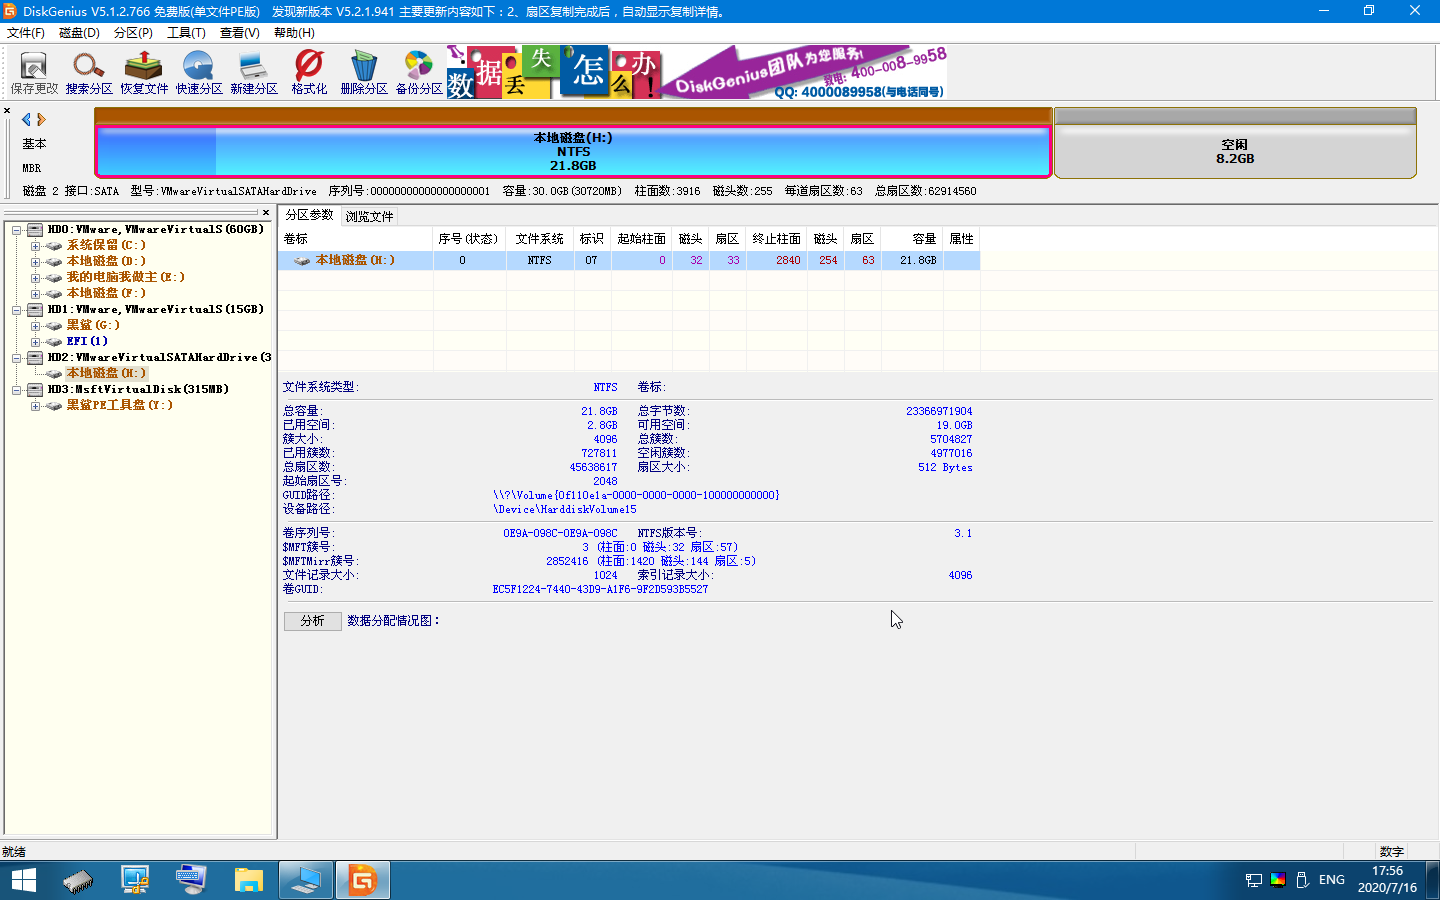This screenshot has height=900, width=1440.
Task: Launch the 恢复文件 recover files tool
Action: (x=144, y=73)
